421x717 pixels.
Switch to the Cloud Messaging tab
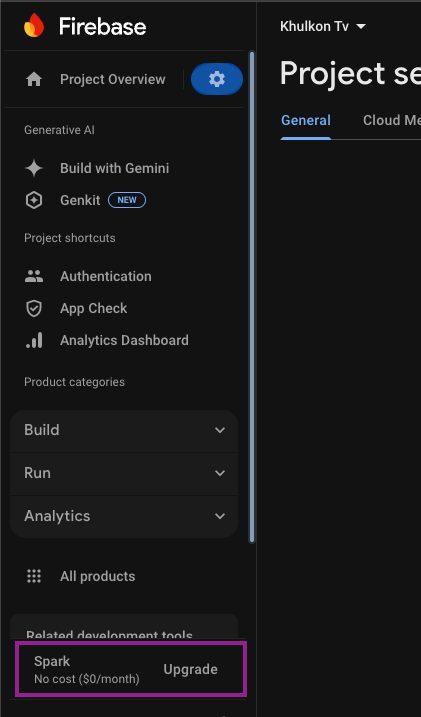coord(392,120)
